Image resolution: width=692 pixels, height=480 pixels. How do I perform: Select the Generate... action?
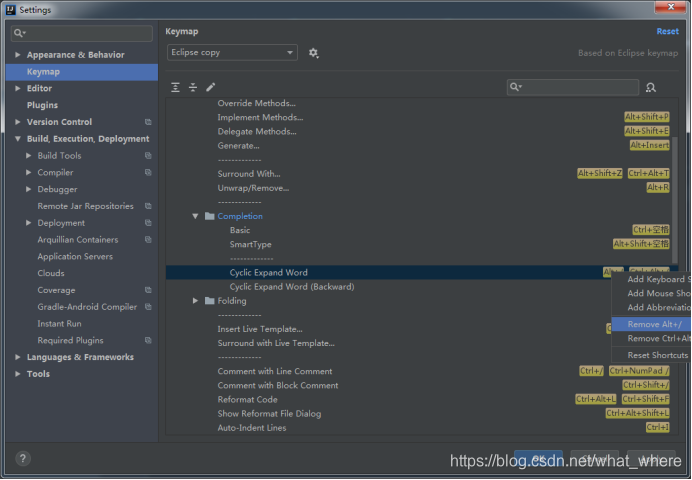(238, 146)
